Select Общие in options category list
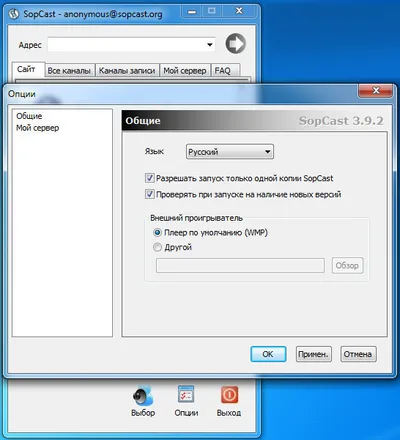 (29, 116)
